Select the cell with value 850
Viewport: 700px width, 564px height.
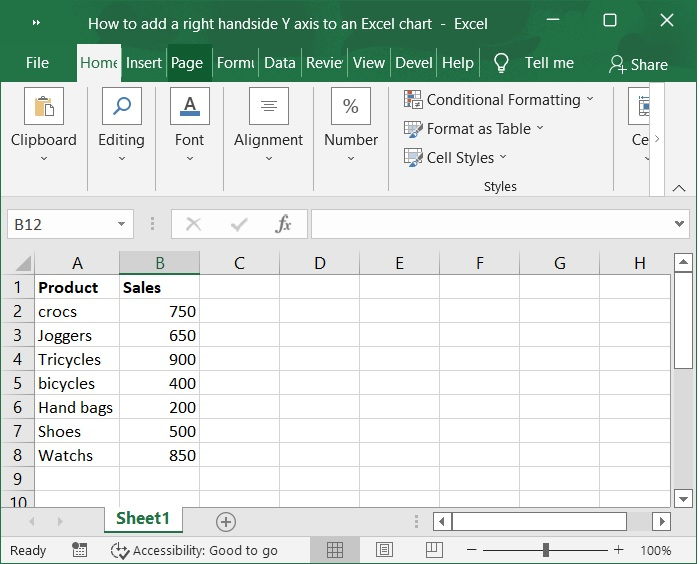[x=159, y=455]
